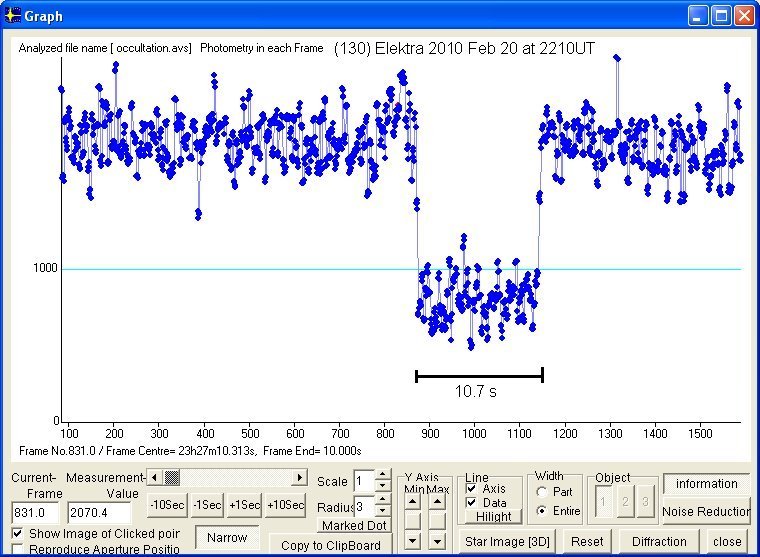This screenshot has width=760, height=557.
Task: Step forward using +1Sec button
Action: [244, 504]
